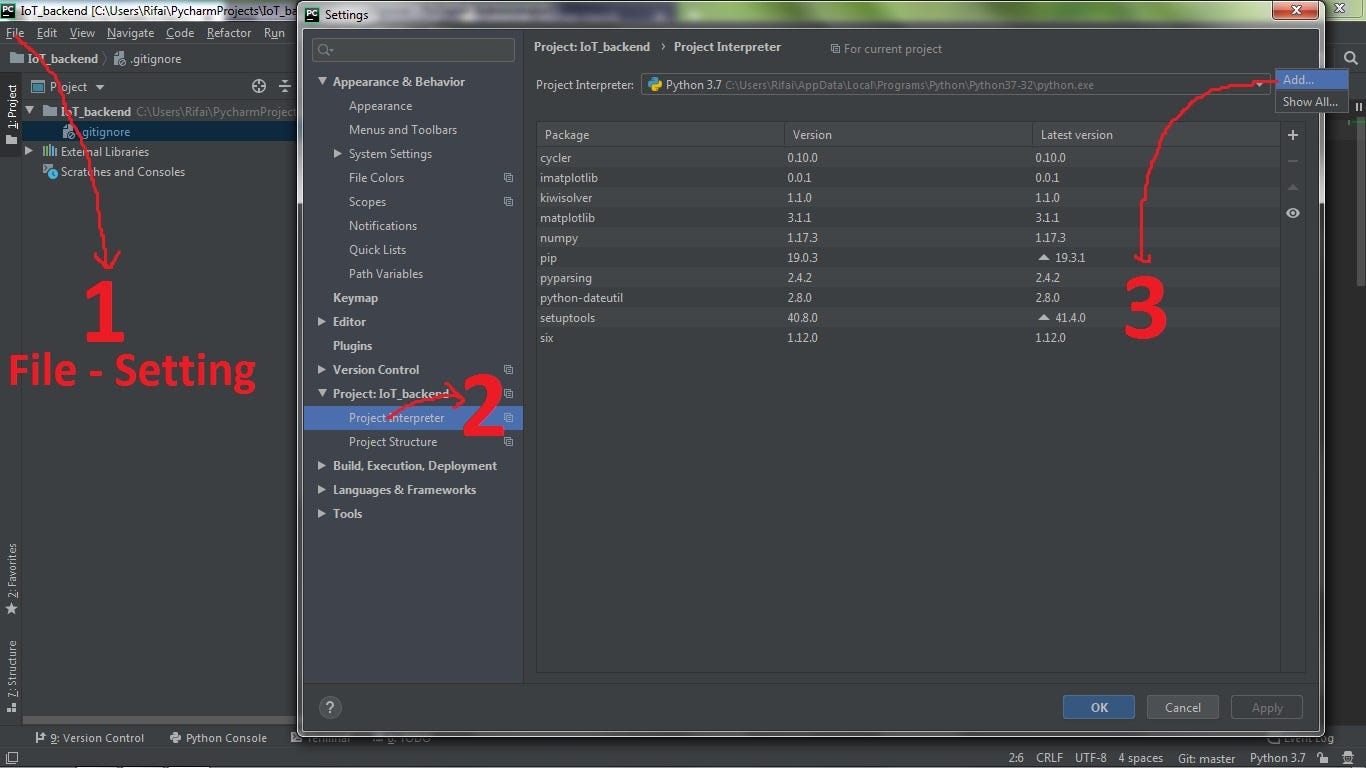Screen dimensions: 1366x768
Task: Open the Edit menu
Action: point(47,33)
